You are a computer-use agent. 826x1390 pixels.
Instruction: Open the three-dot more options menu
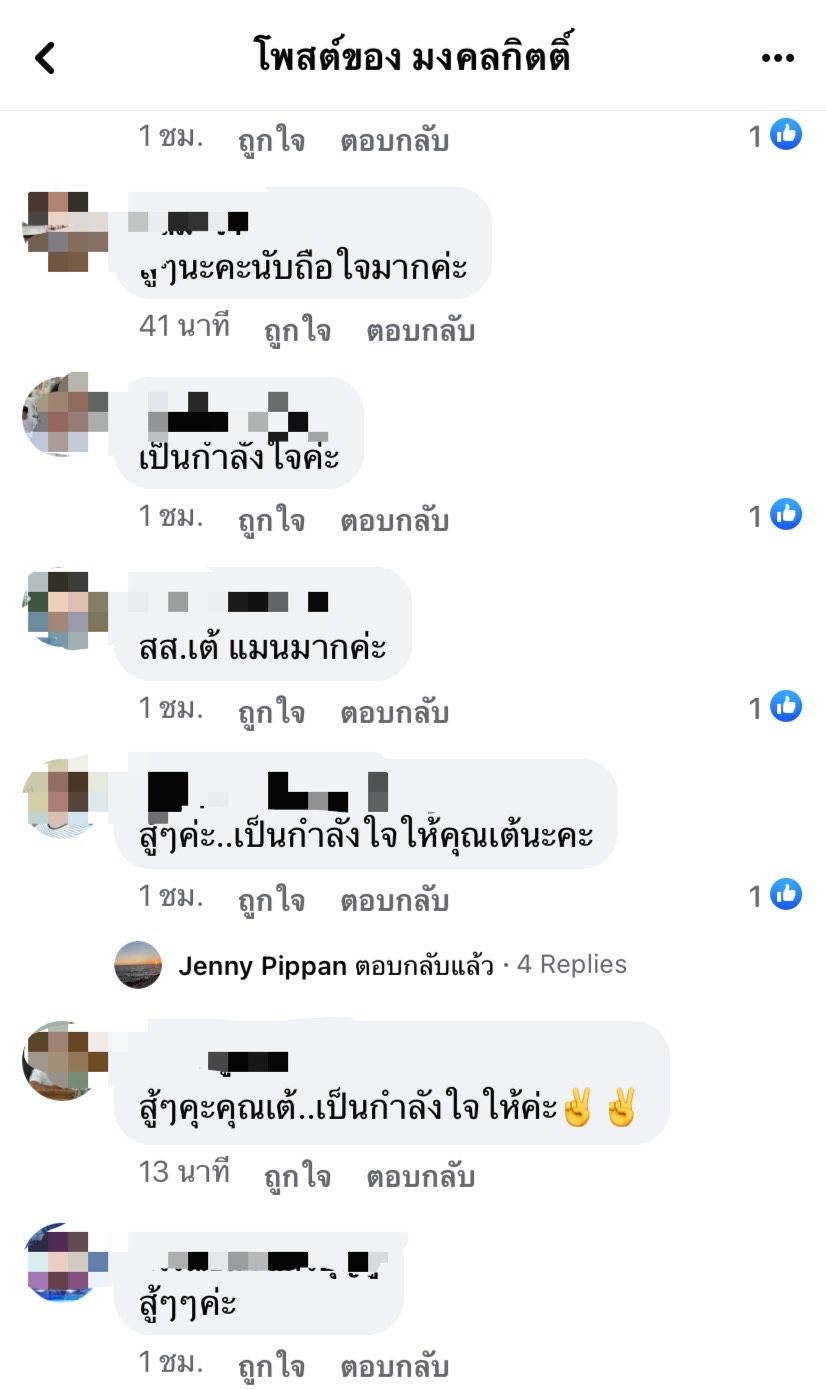pos(777,58)
